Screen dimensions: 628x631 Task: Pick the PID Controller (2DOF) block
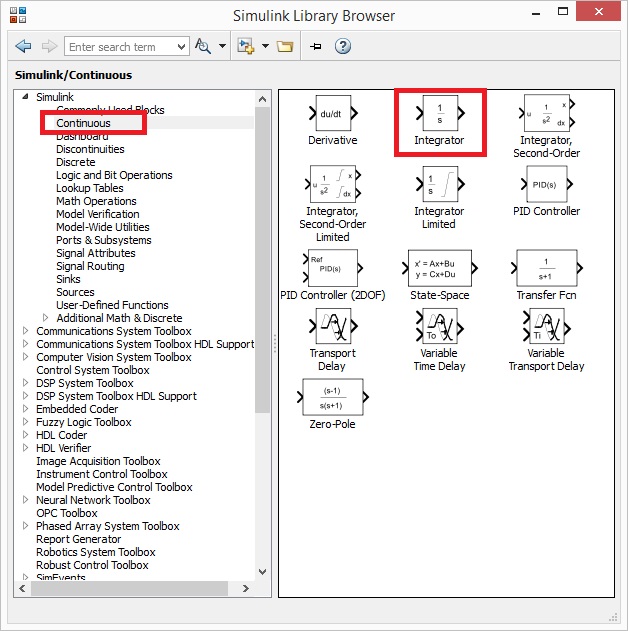click(x=333, y=268)
